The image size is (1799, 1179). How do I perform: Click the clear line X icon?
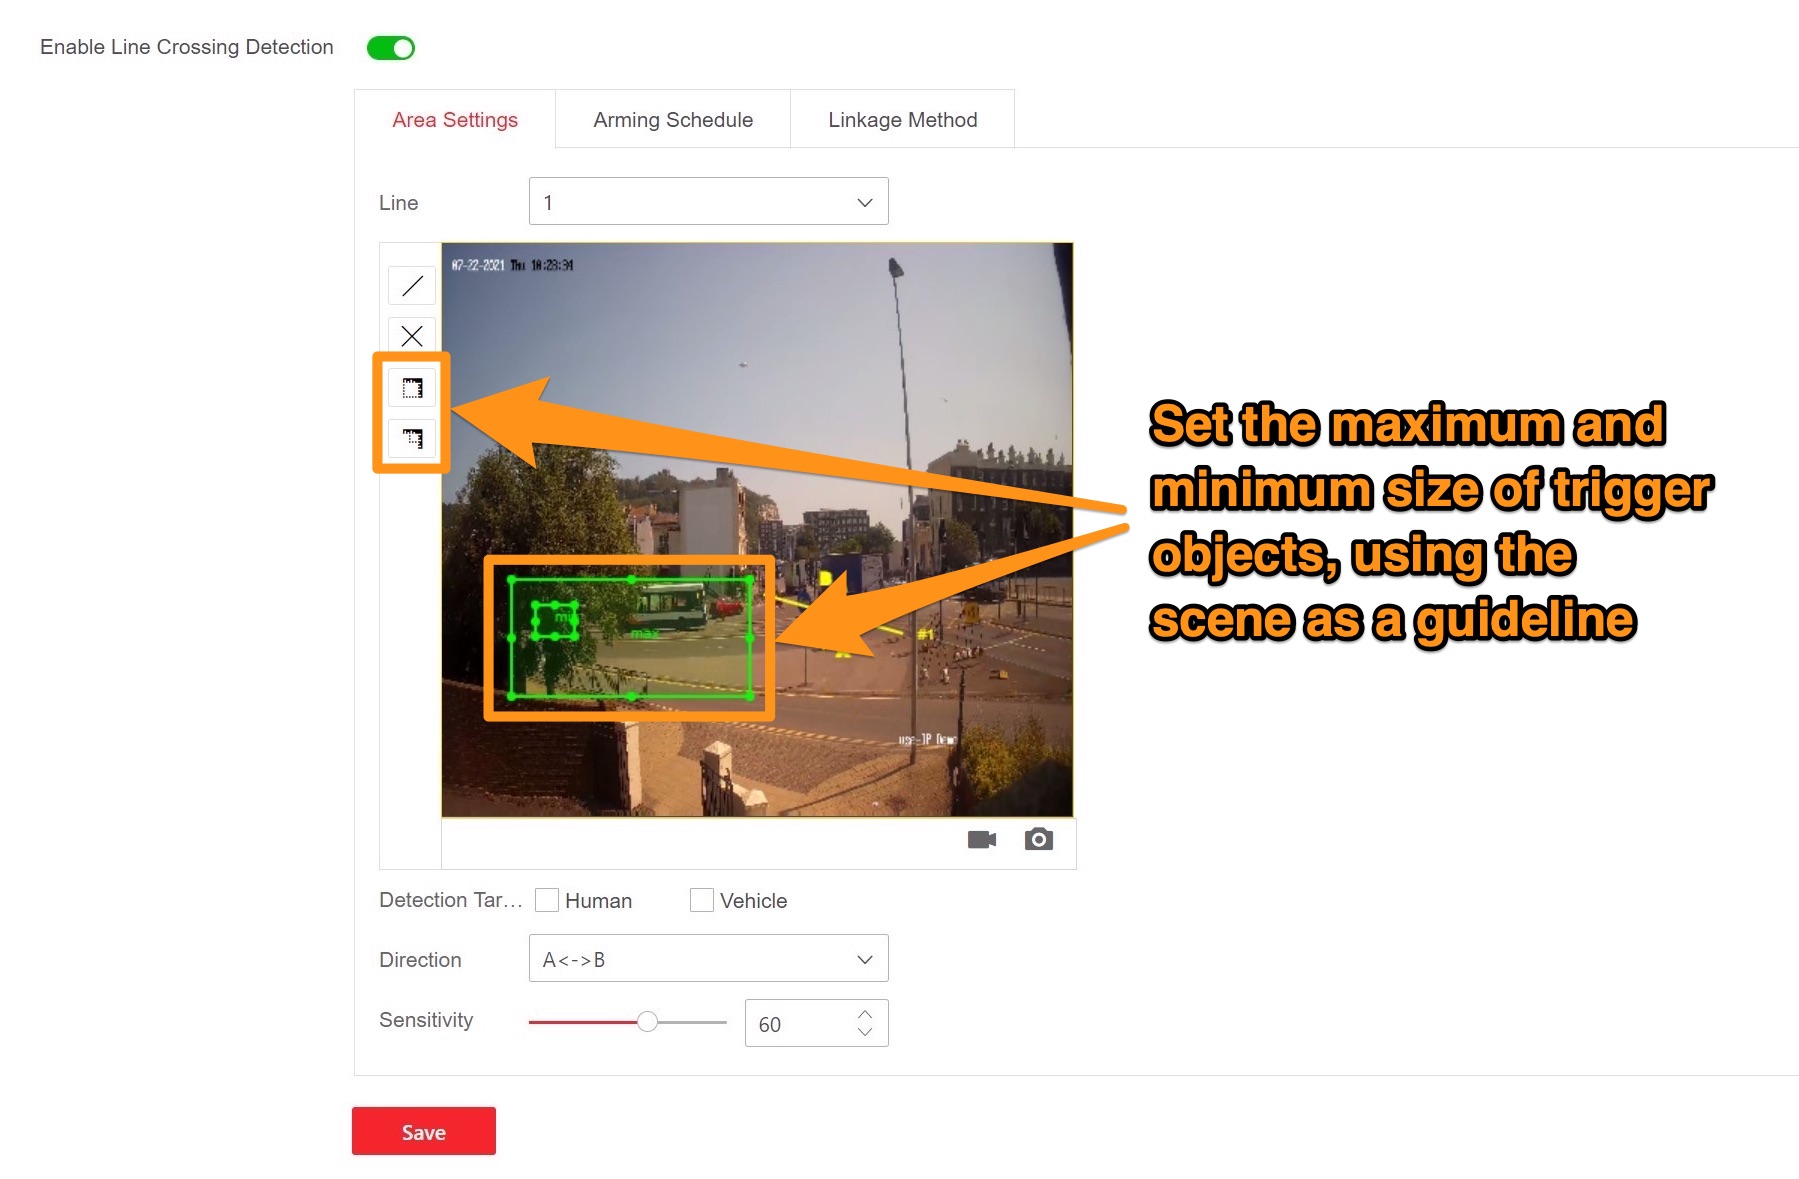412,336
